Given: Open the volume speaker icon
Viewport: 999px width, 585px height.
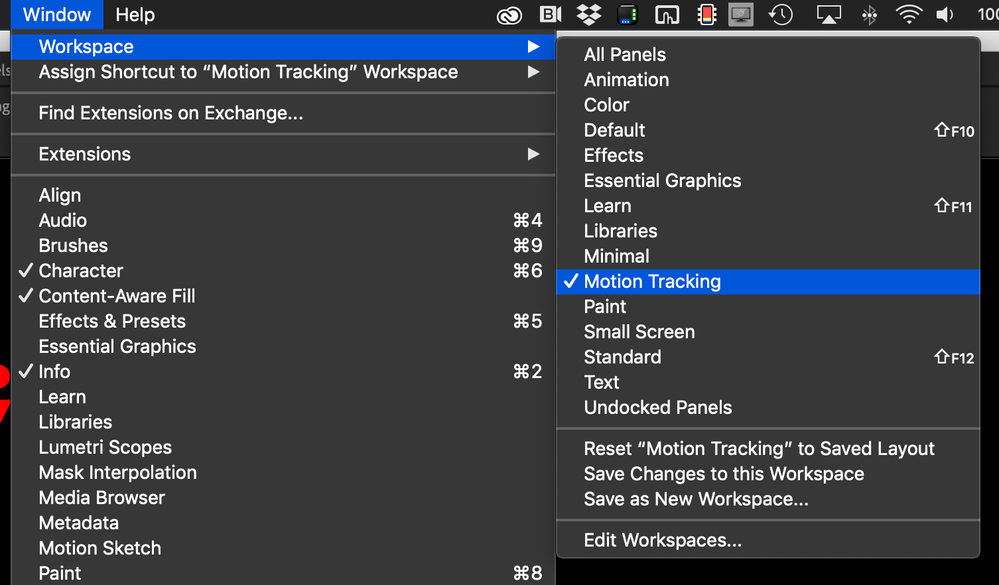Looking at the screenshot, I should 944,15.
